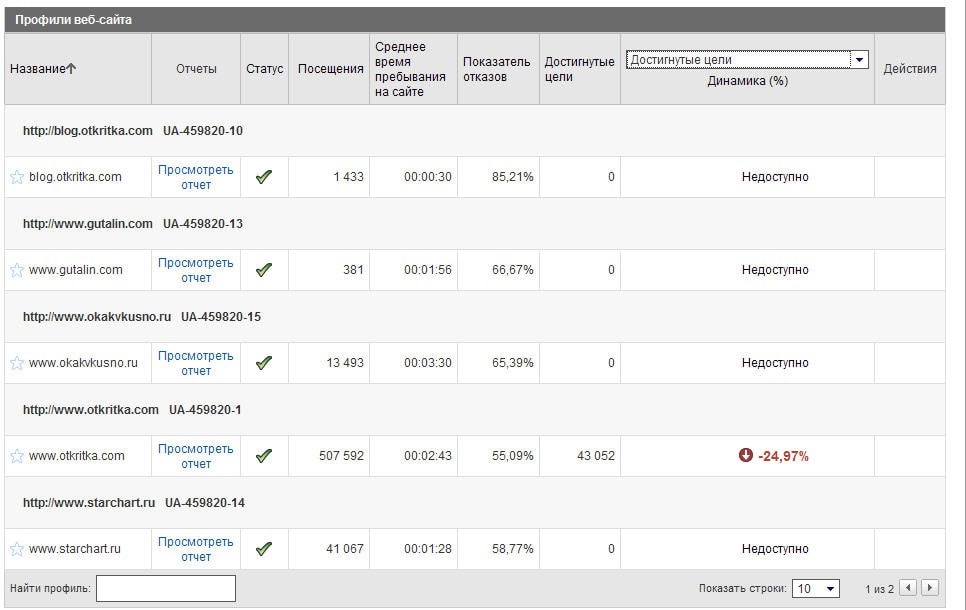966x610 pixels.
Task: Click green status checkmark for www.starchart.ru
Action: tap(264, 549)
